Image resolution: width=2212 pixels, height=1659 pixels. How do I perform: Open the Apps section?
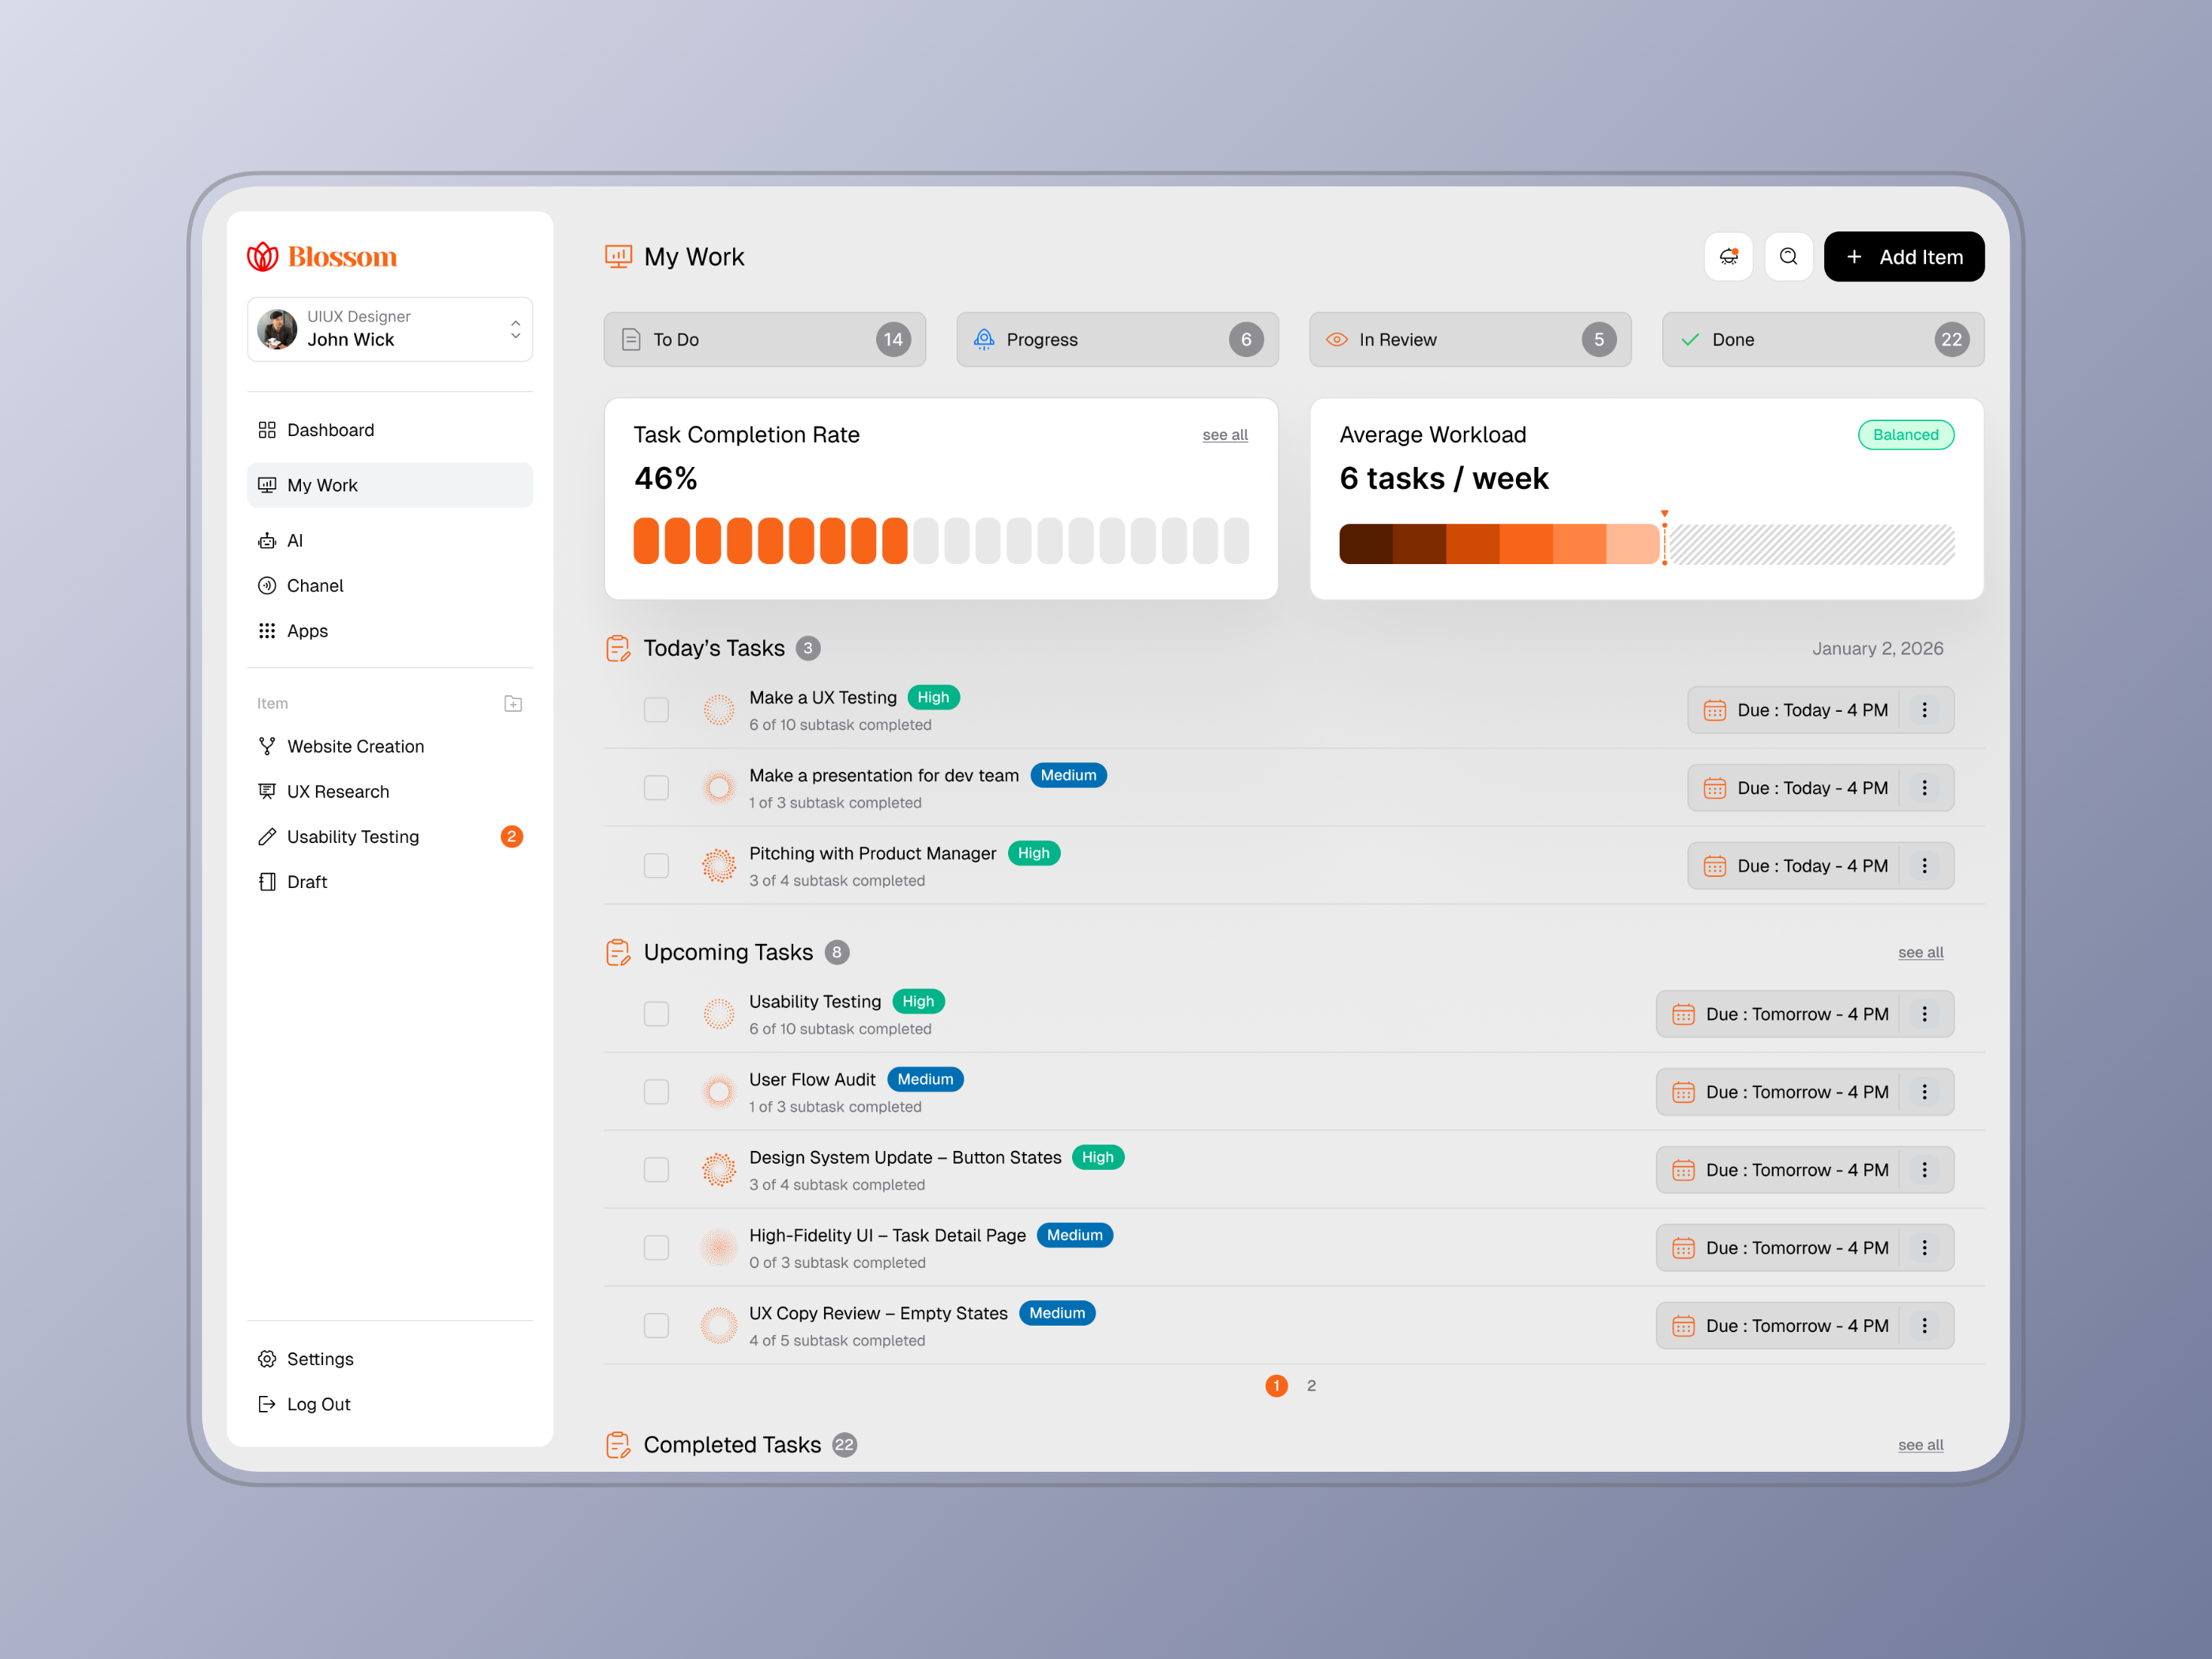[x=389, y=631]
